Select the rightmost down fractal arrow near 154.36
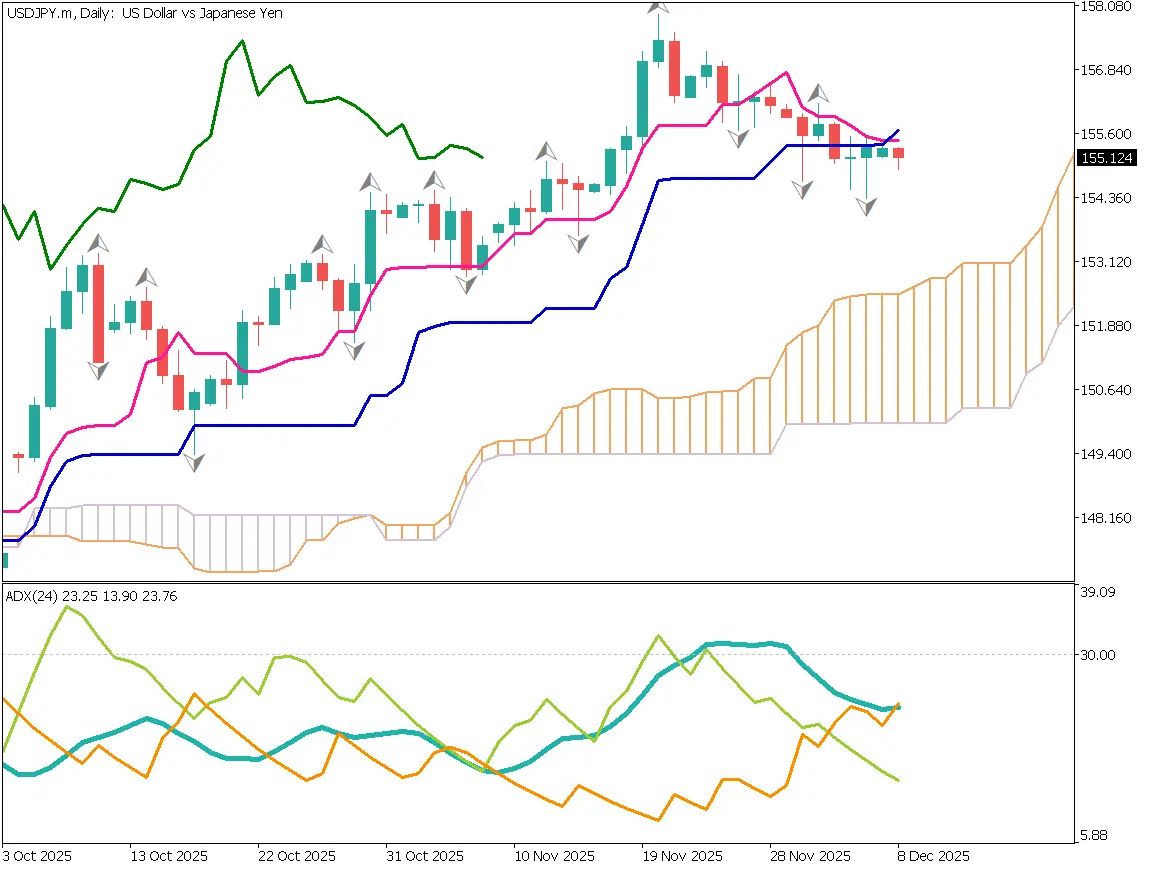1152x870 pixels. click(x=866, y=206)
